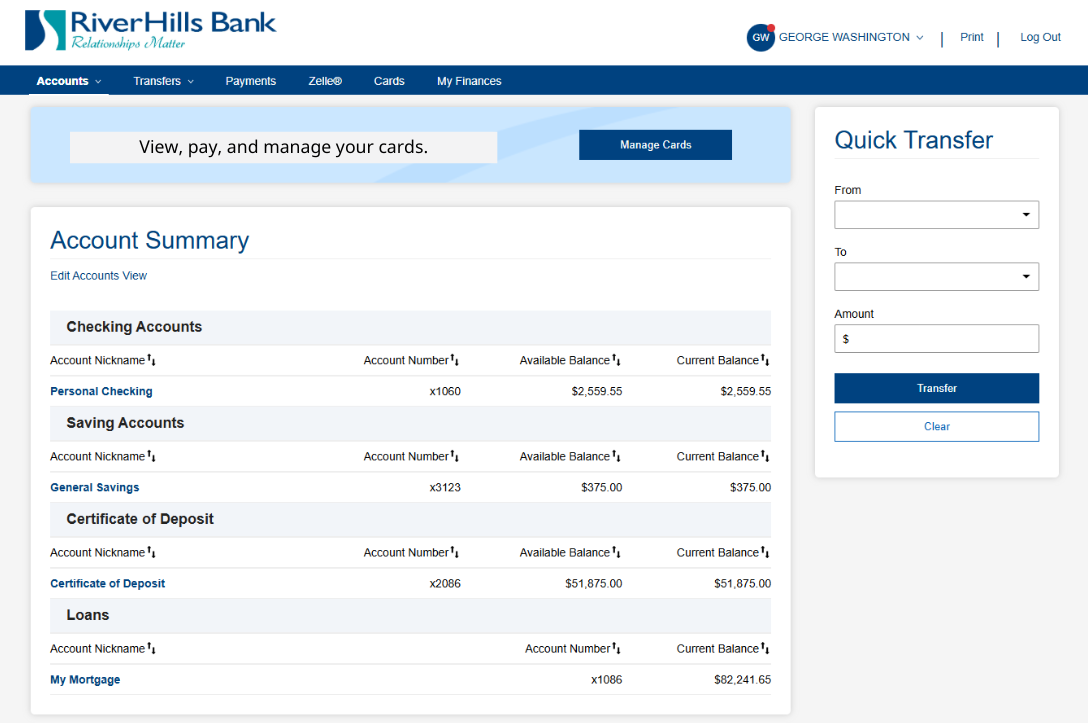Click the Quick Transfer heading

(x=913, y=140)
